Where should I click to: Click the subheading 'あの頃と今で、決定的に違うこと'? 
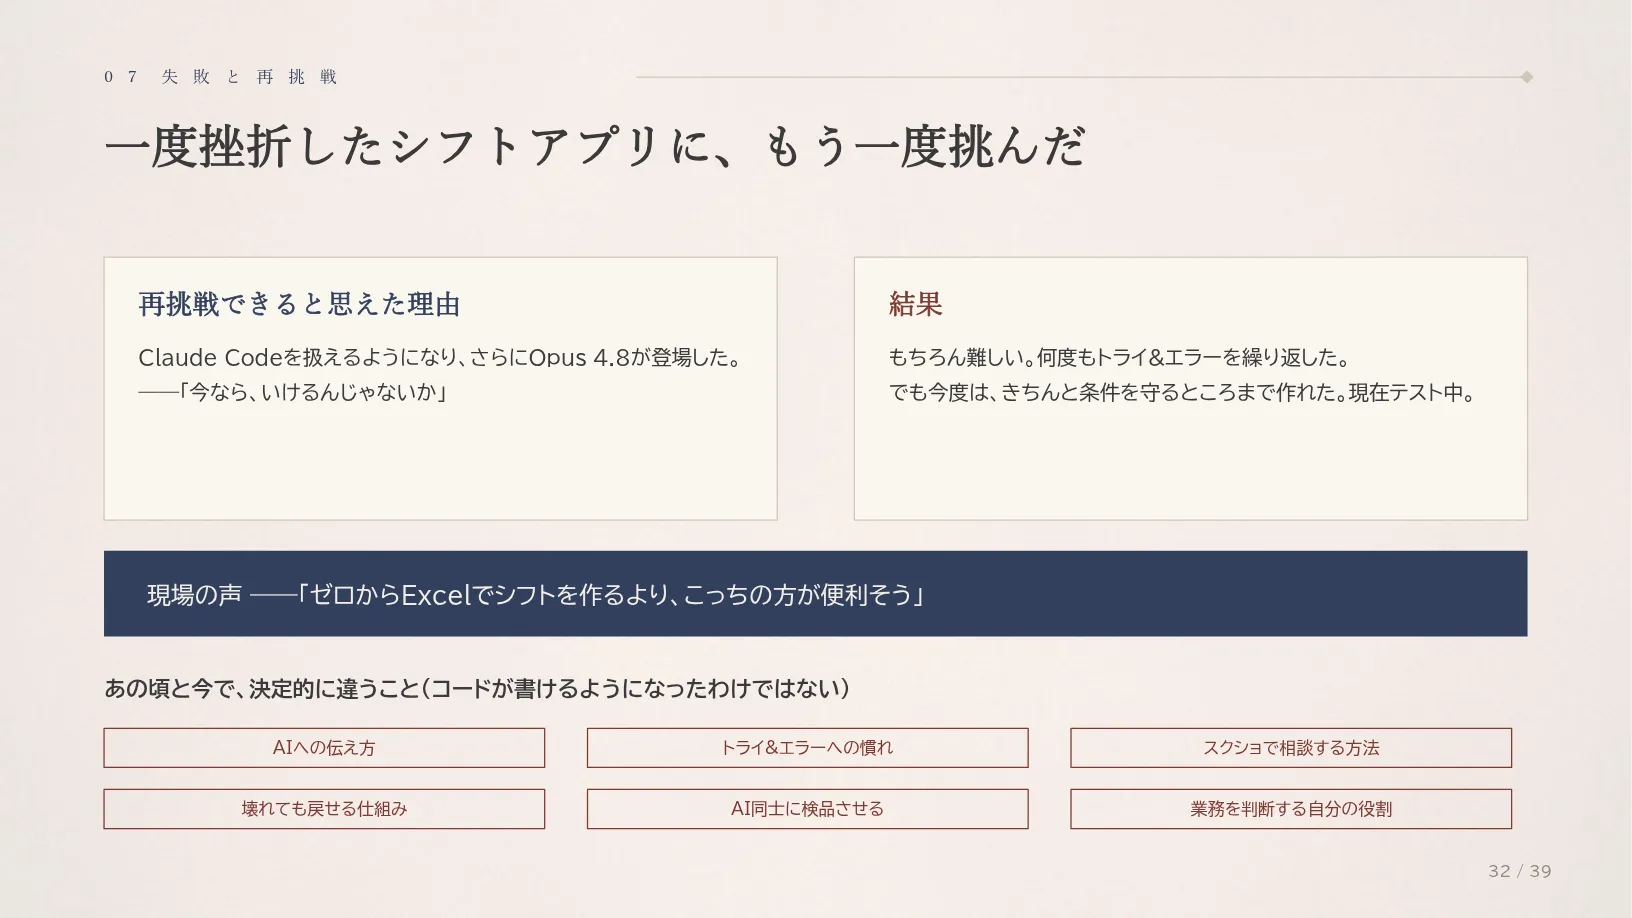click(262, 689)
